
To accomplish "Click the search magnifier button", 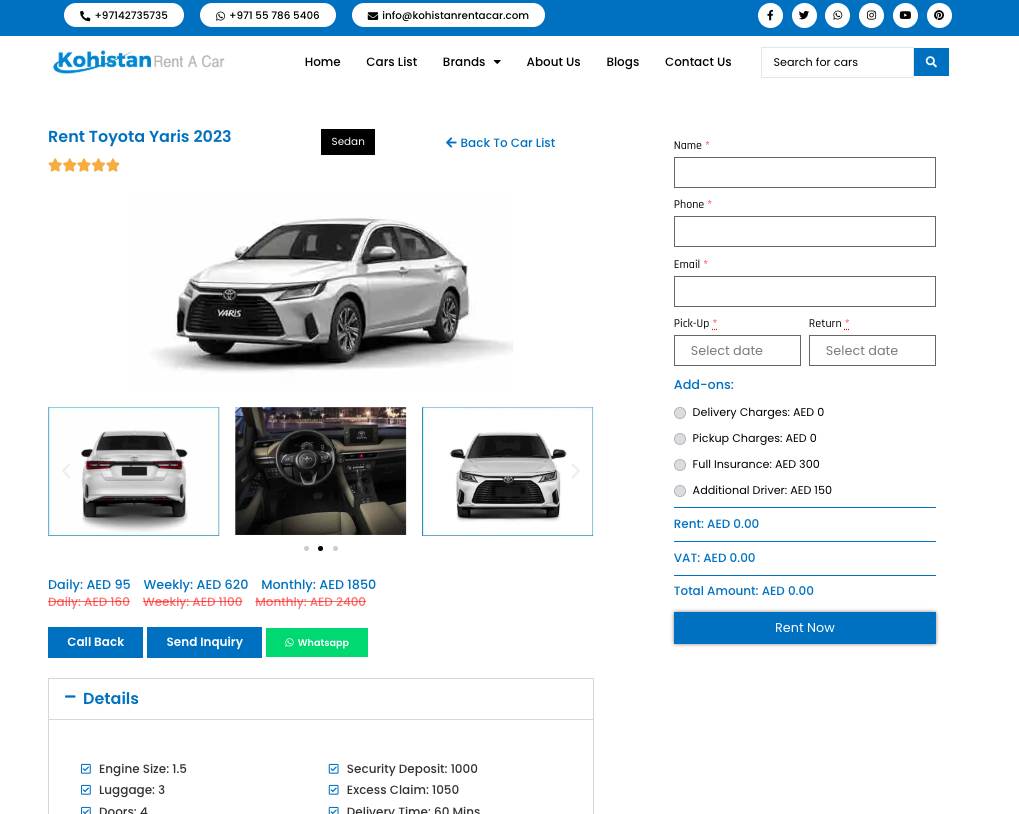I will [x=930, y=62].
